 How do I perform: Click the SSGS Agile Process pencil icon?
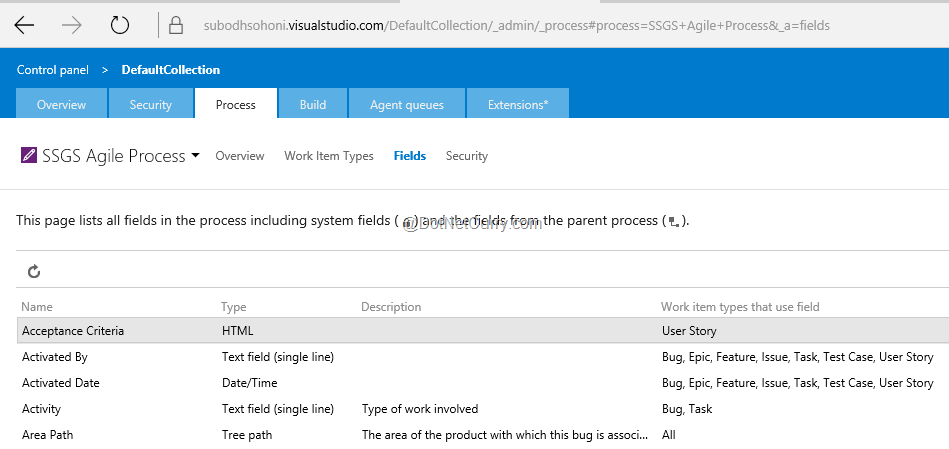(x=28, y=156)
